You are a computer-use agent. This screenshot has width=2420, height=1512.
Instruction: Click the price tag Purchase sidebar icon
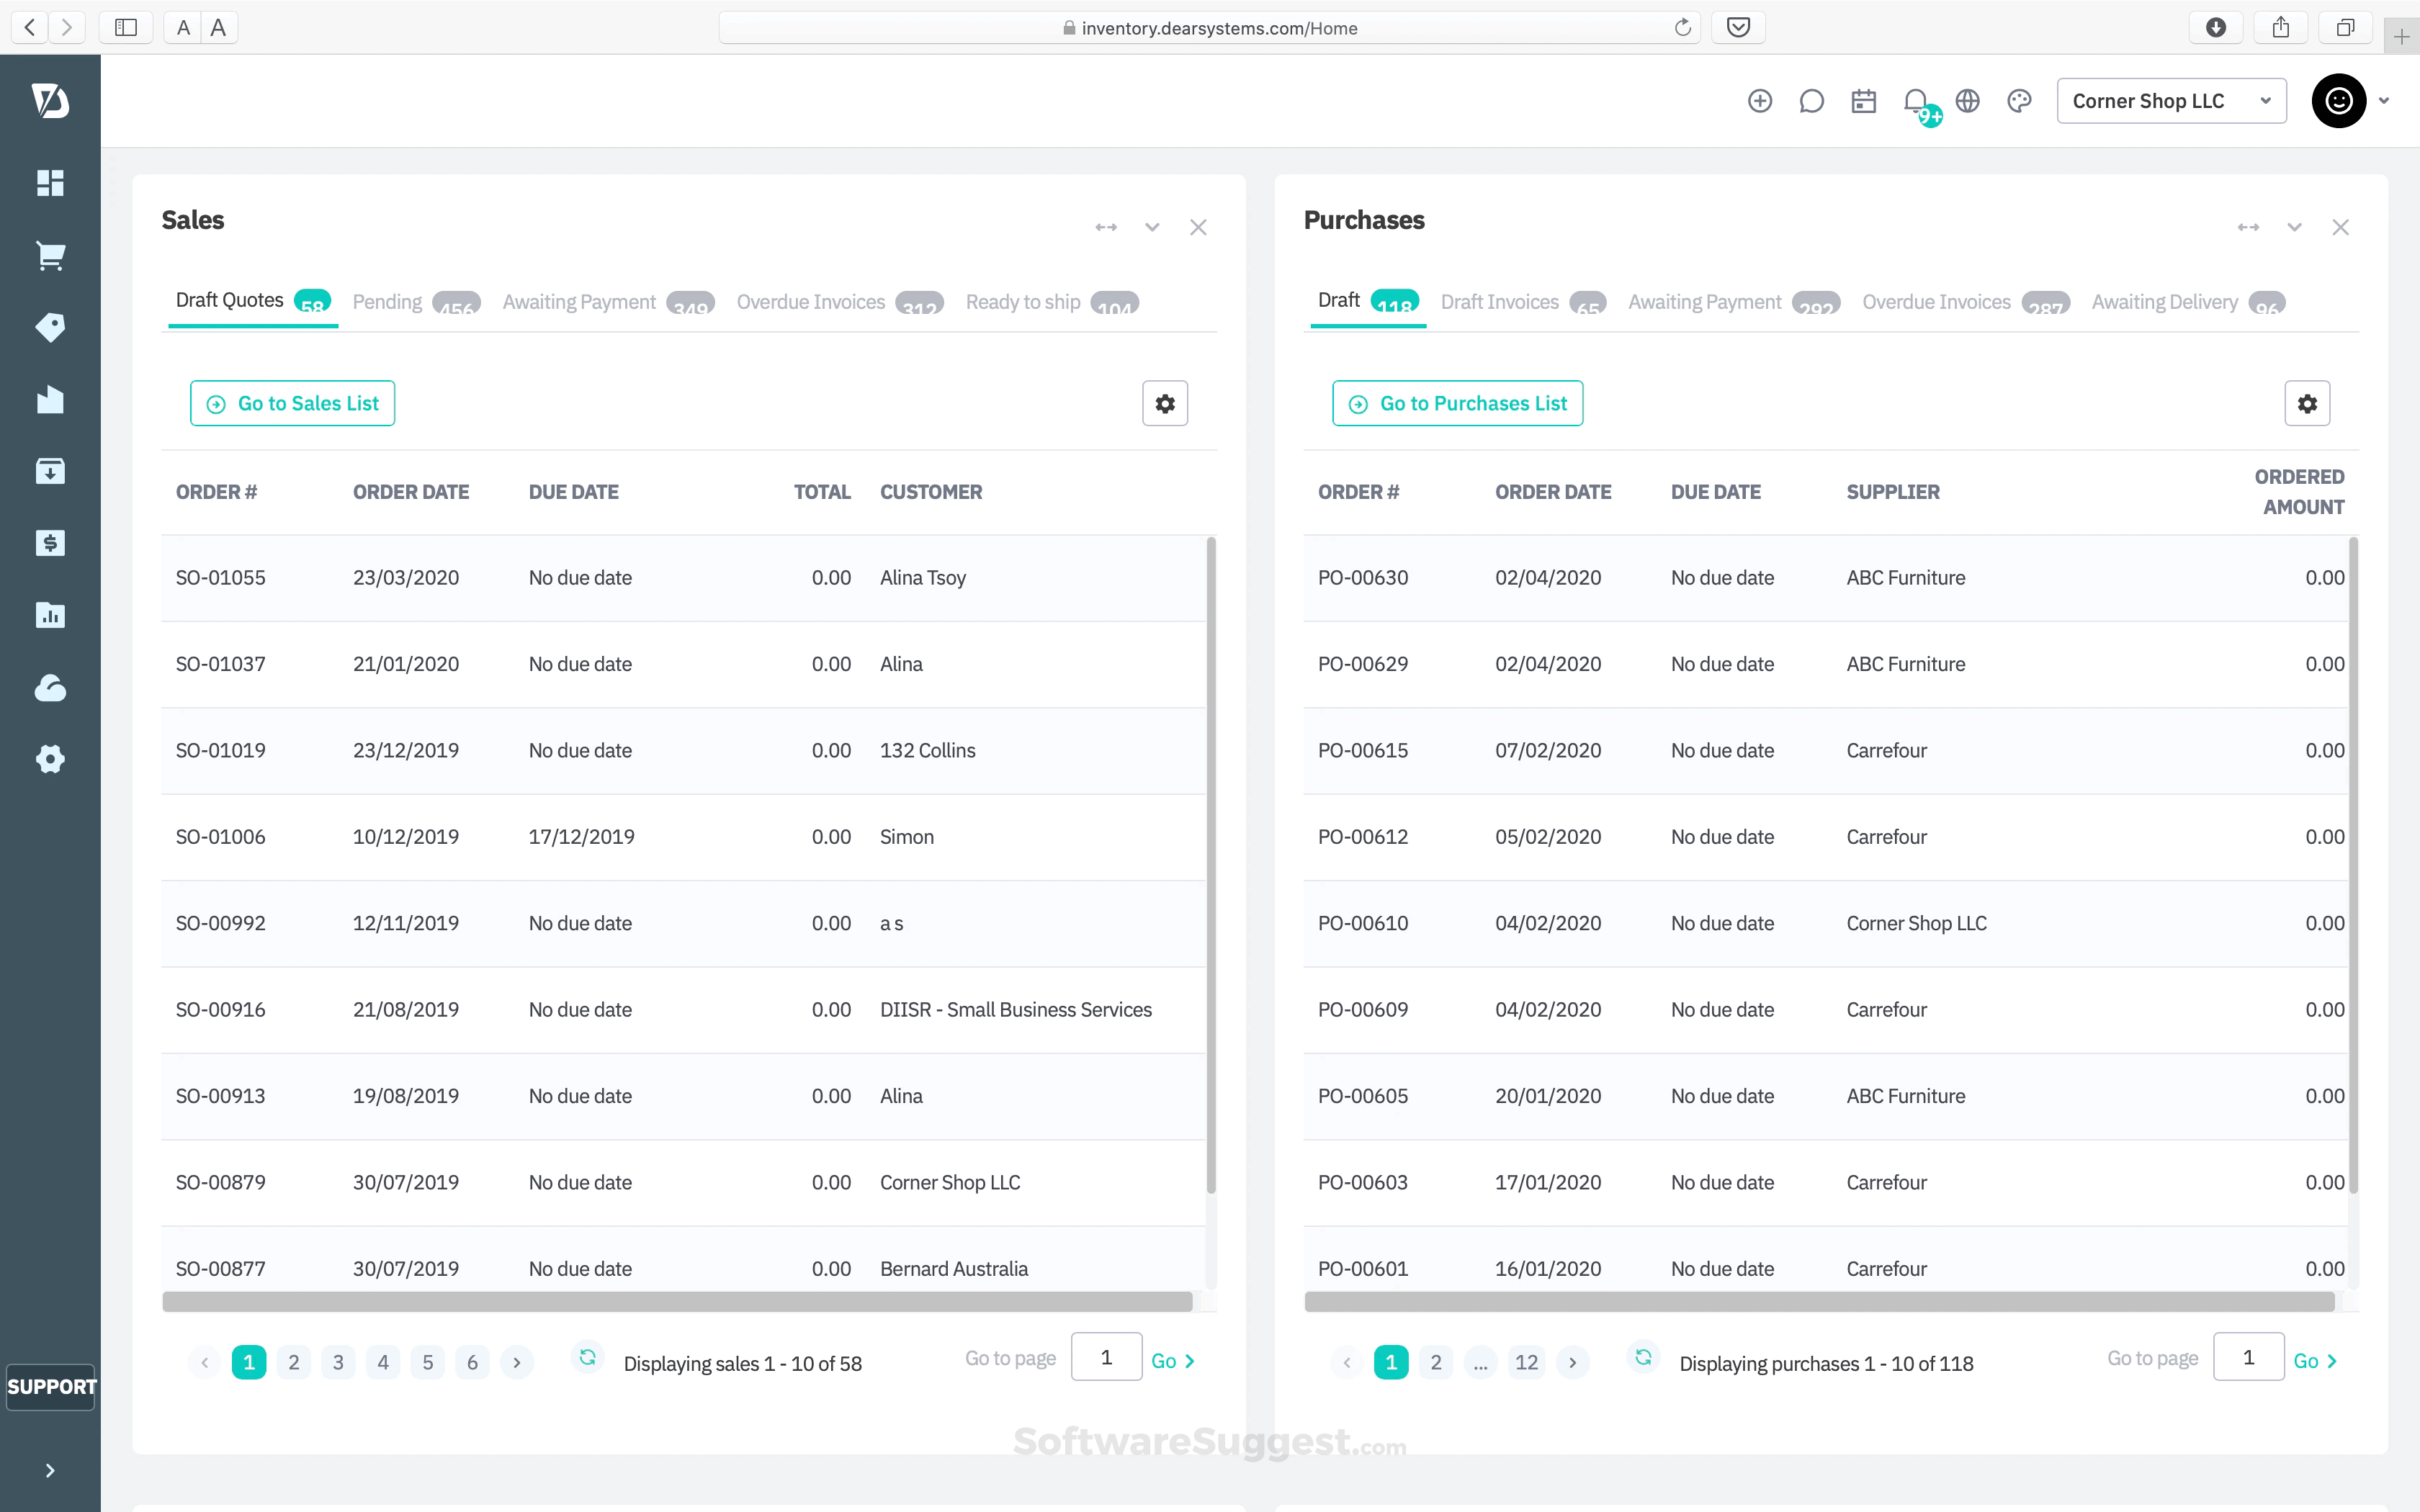point(50,327)
